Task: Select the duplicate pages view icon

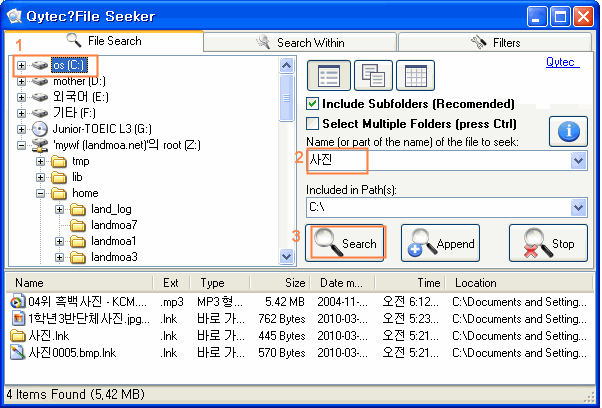Action: [x=373, y=75]
